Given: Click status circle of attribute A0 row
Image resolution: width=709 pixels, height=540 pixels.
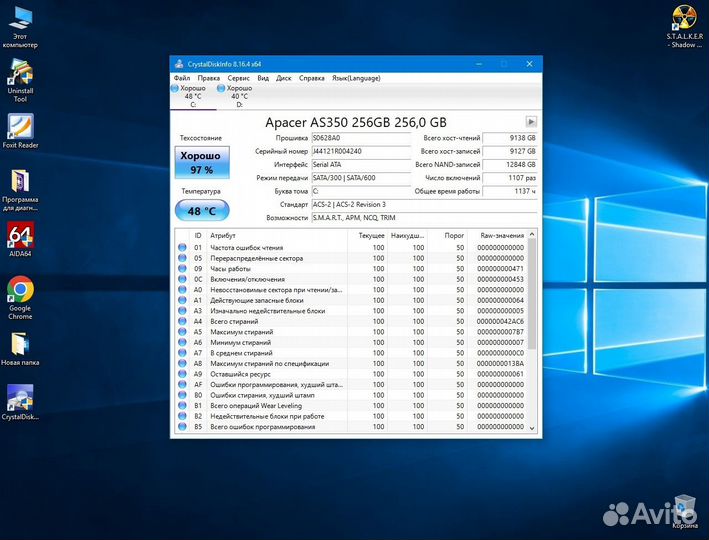Looking at the screenshot, I should [182, 289].
